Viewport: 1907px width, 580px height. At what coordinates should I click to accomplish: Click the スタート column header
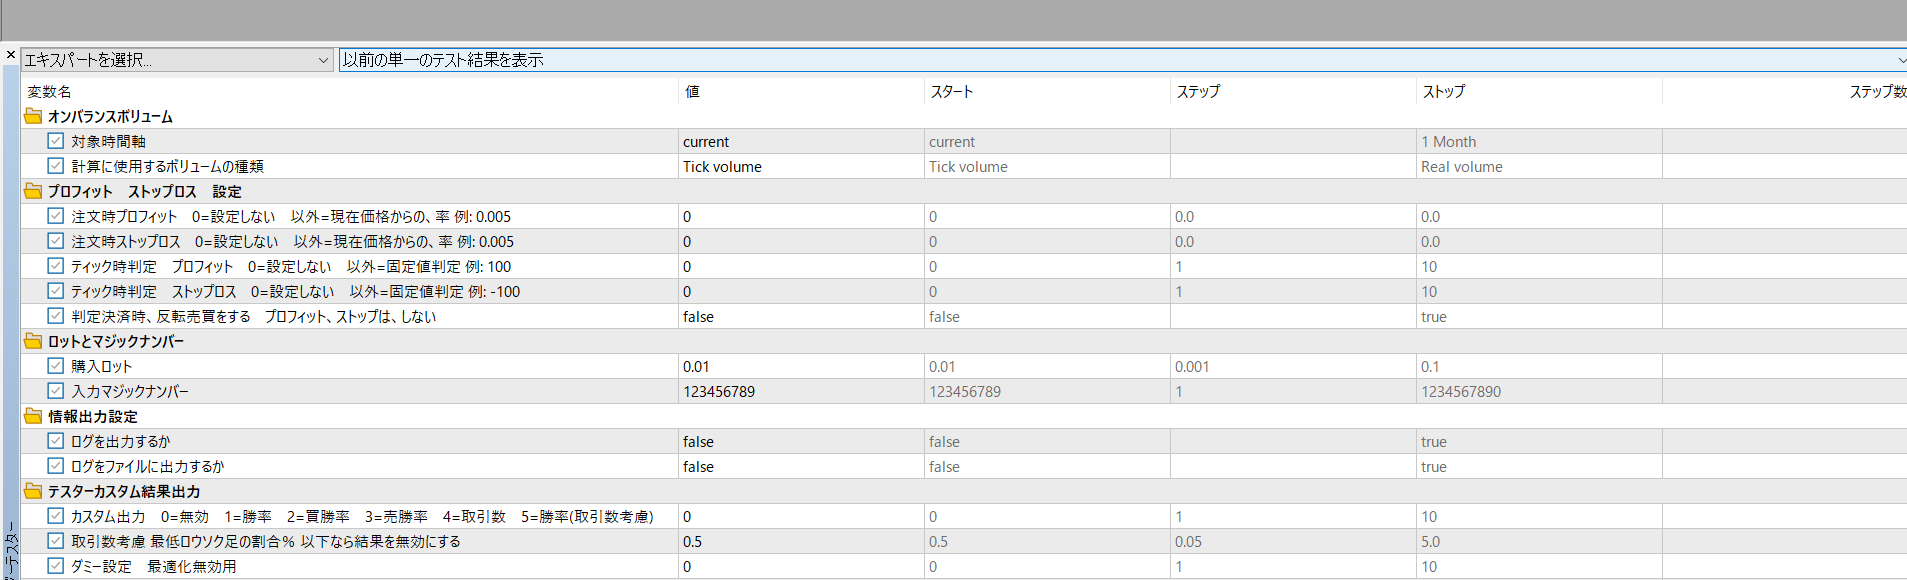pos(1048,91)
